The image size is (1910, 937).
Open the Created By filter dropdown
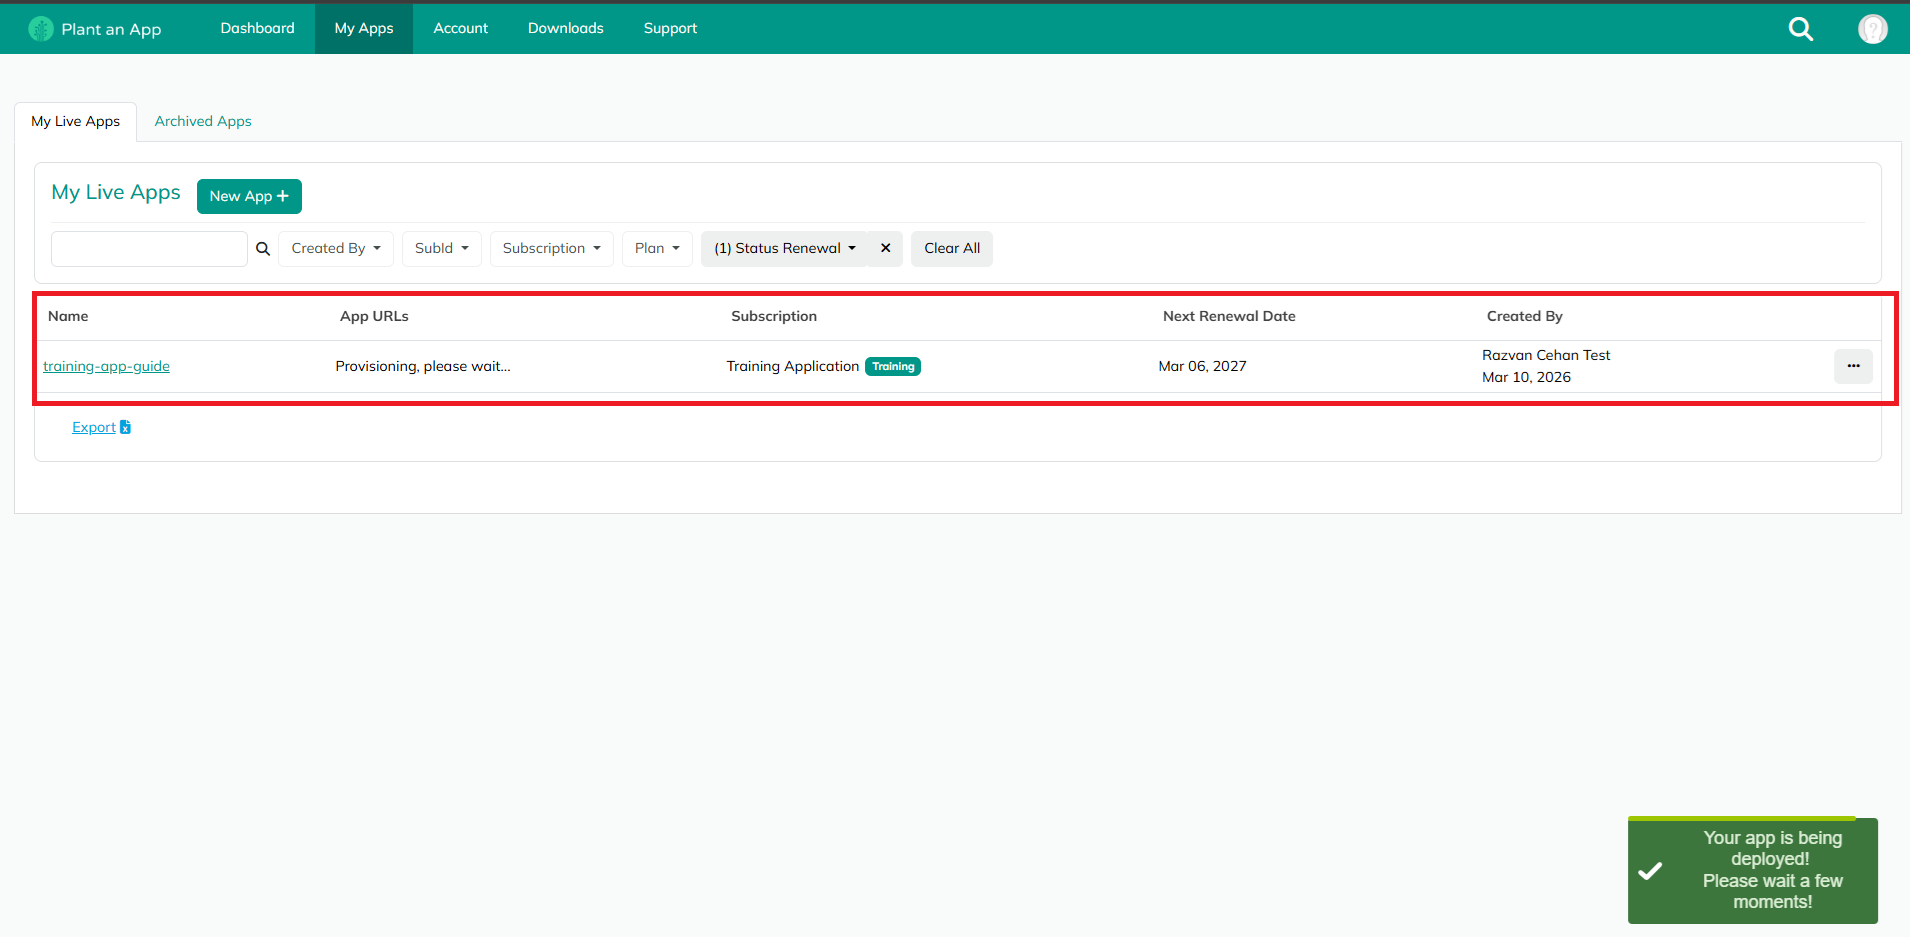335,248
